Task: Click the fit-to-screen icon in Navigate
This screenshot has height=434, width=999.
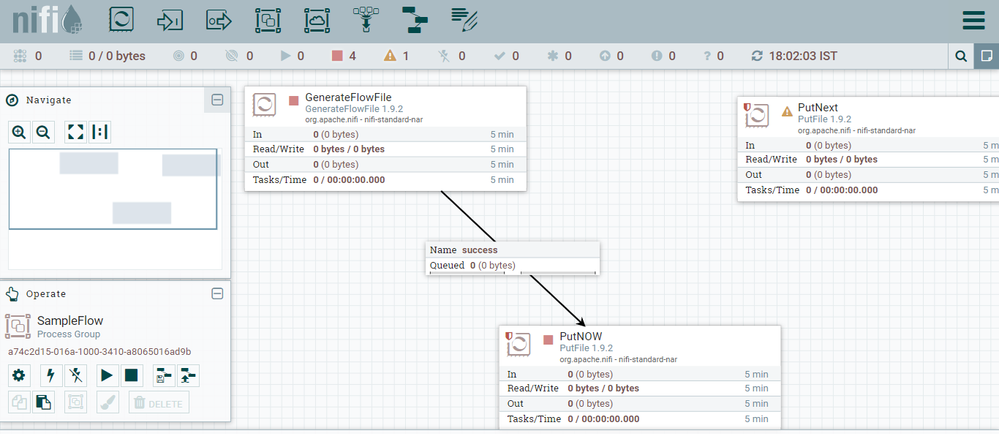Action: (x=76, y=132)
